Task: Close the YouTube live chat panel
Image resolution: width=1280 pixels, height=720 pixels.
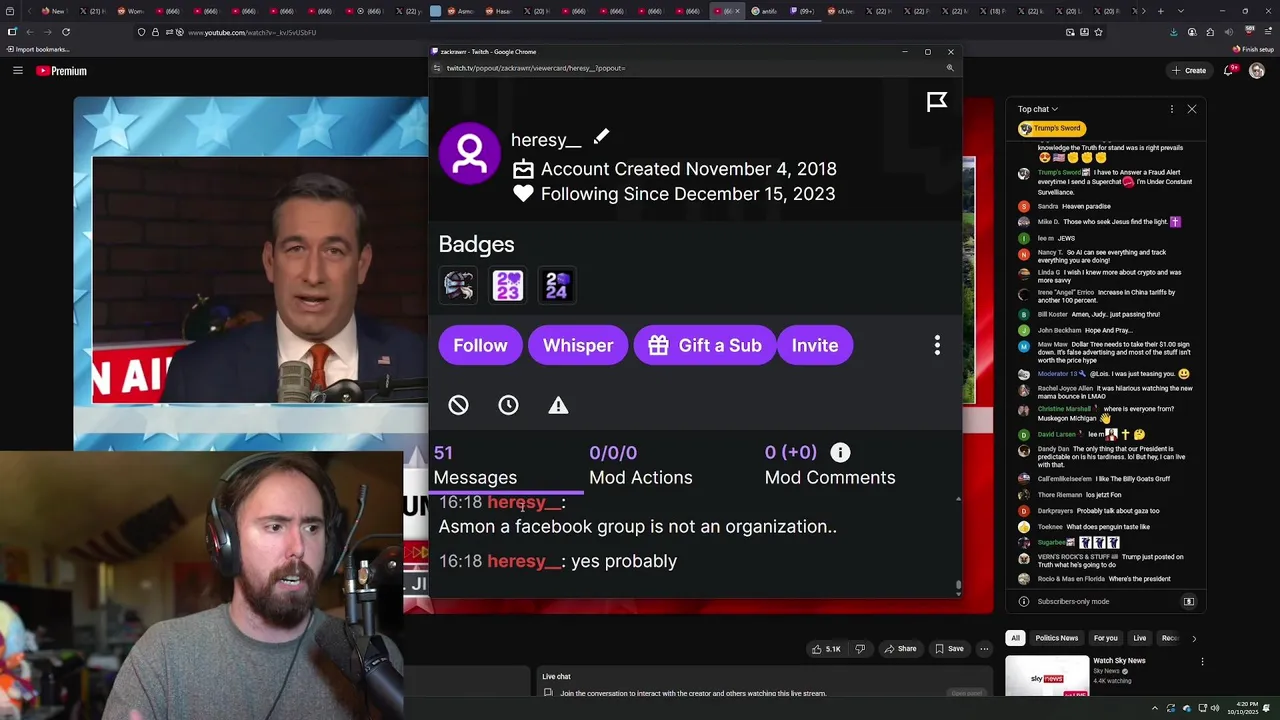Action: coord(1191,109)
